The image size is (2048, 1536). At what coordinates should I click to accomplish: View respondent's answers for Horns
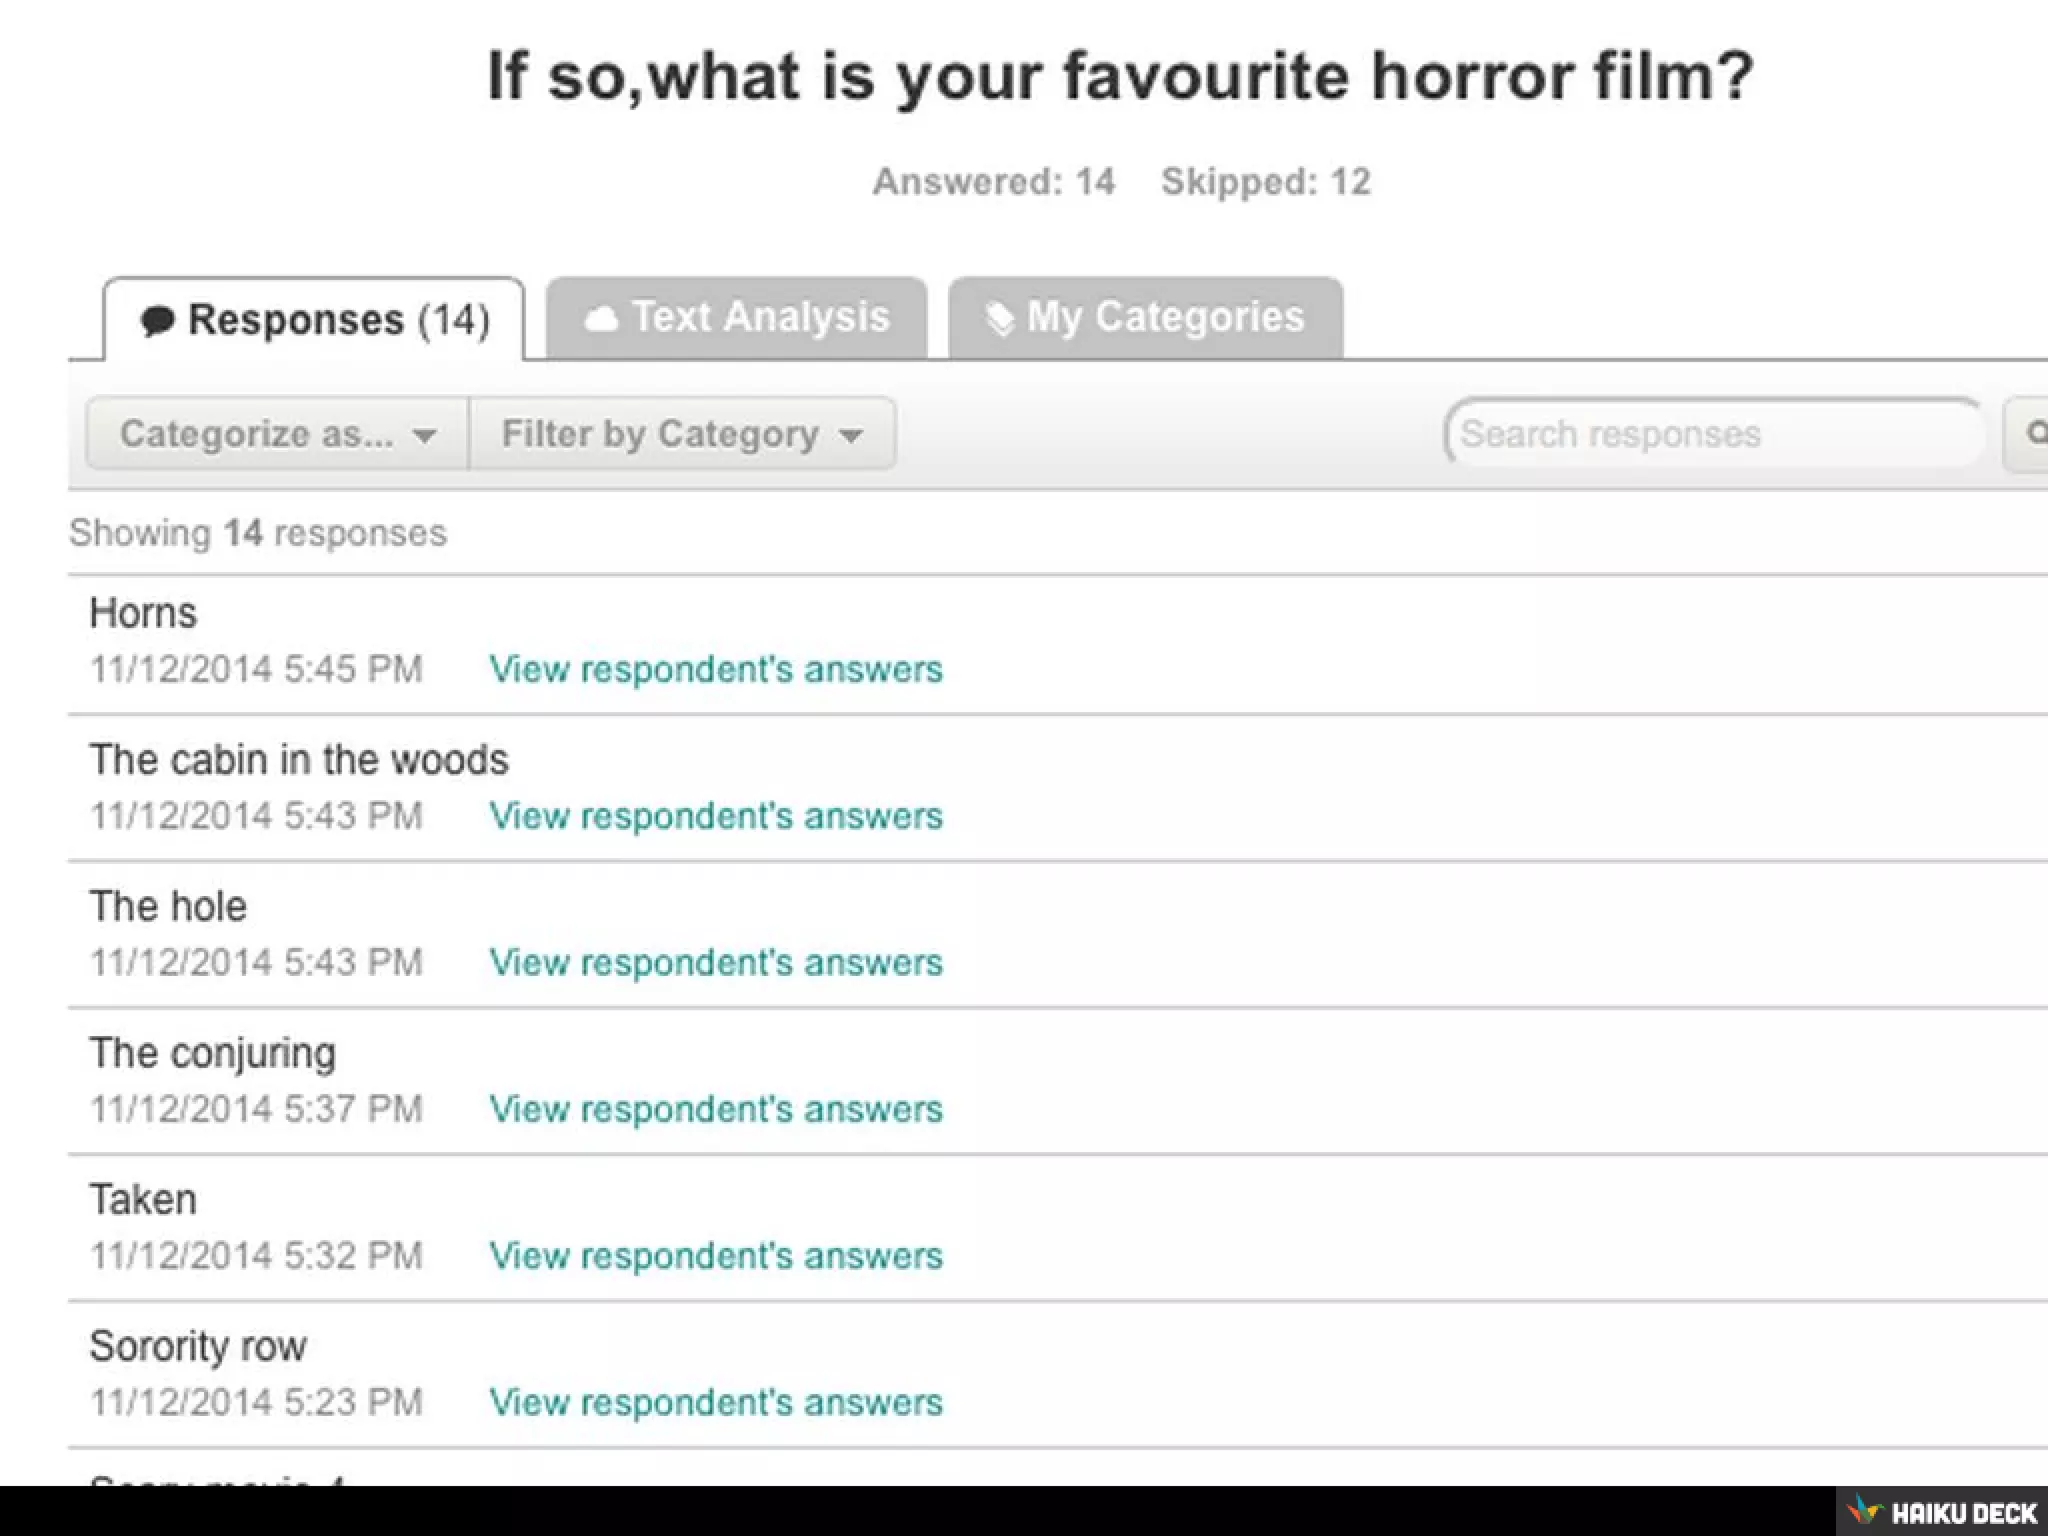click(x=715, y=669)
